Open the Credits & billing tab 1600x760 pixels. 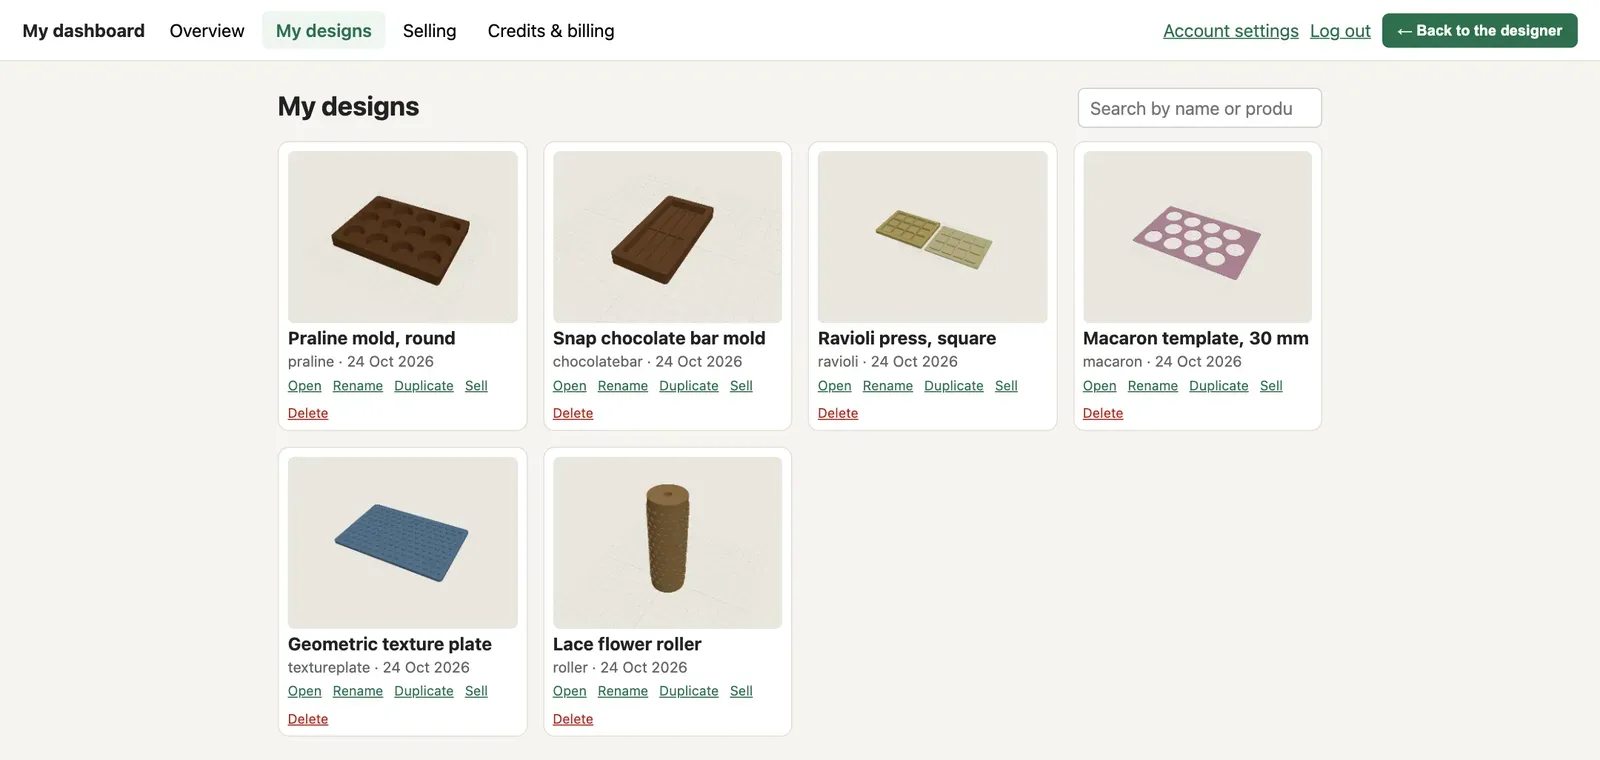[x=551, y=31]
